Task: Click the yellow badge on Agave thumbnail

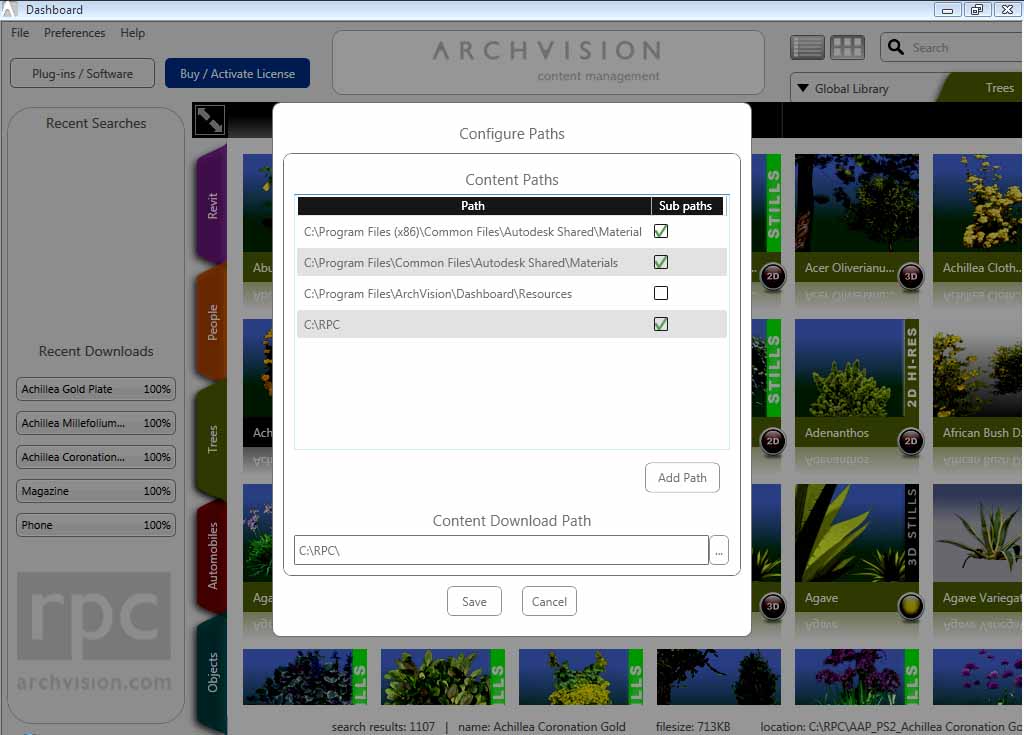Action: point(910,605)
